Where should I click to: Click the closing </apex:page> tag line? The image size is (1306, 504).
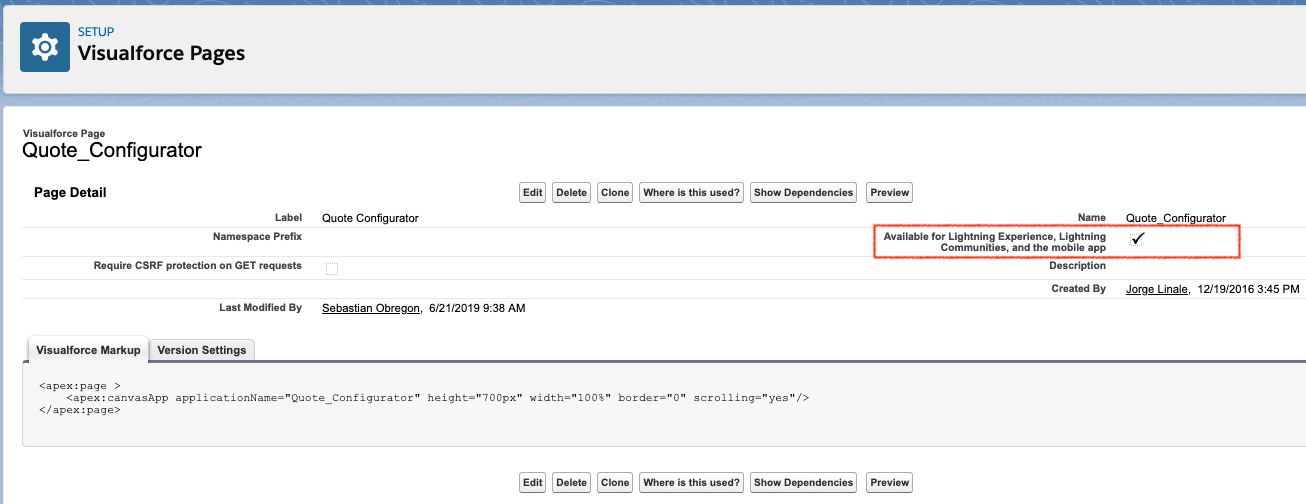80,410
